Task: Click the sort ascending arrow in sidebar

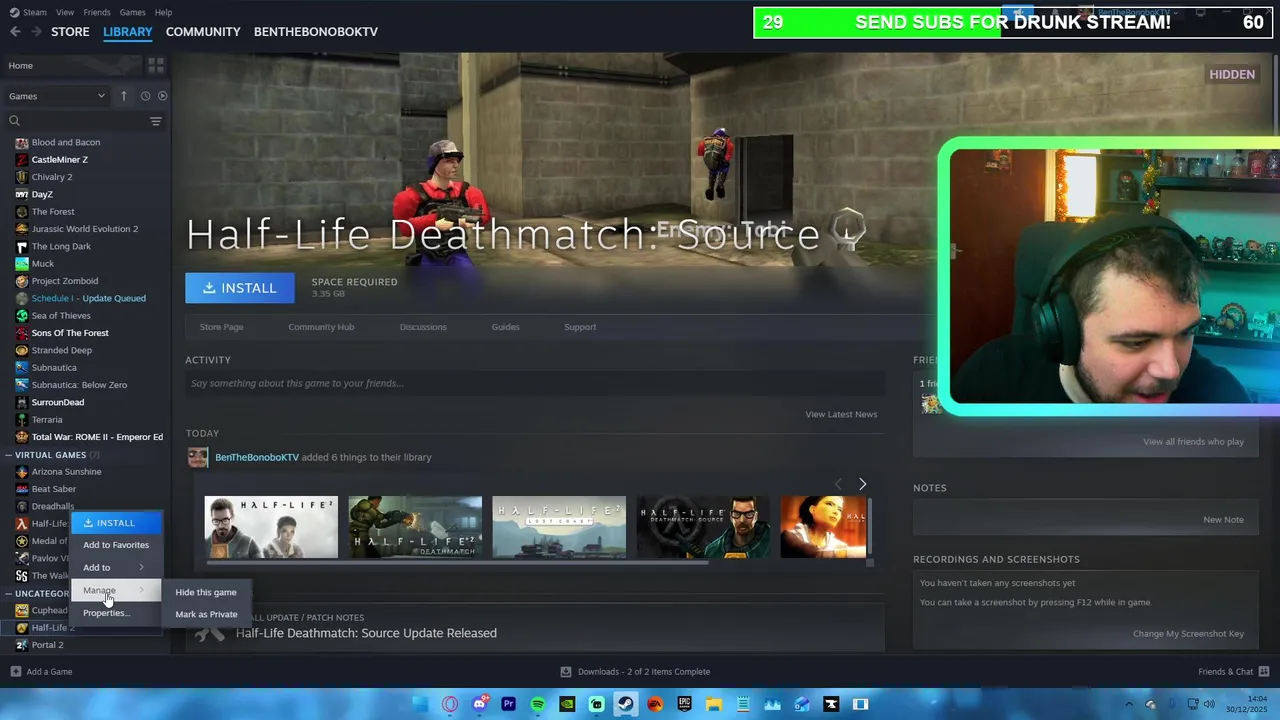Action: [124, 96]
